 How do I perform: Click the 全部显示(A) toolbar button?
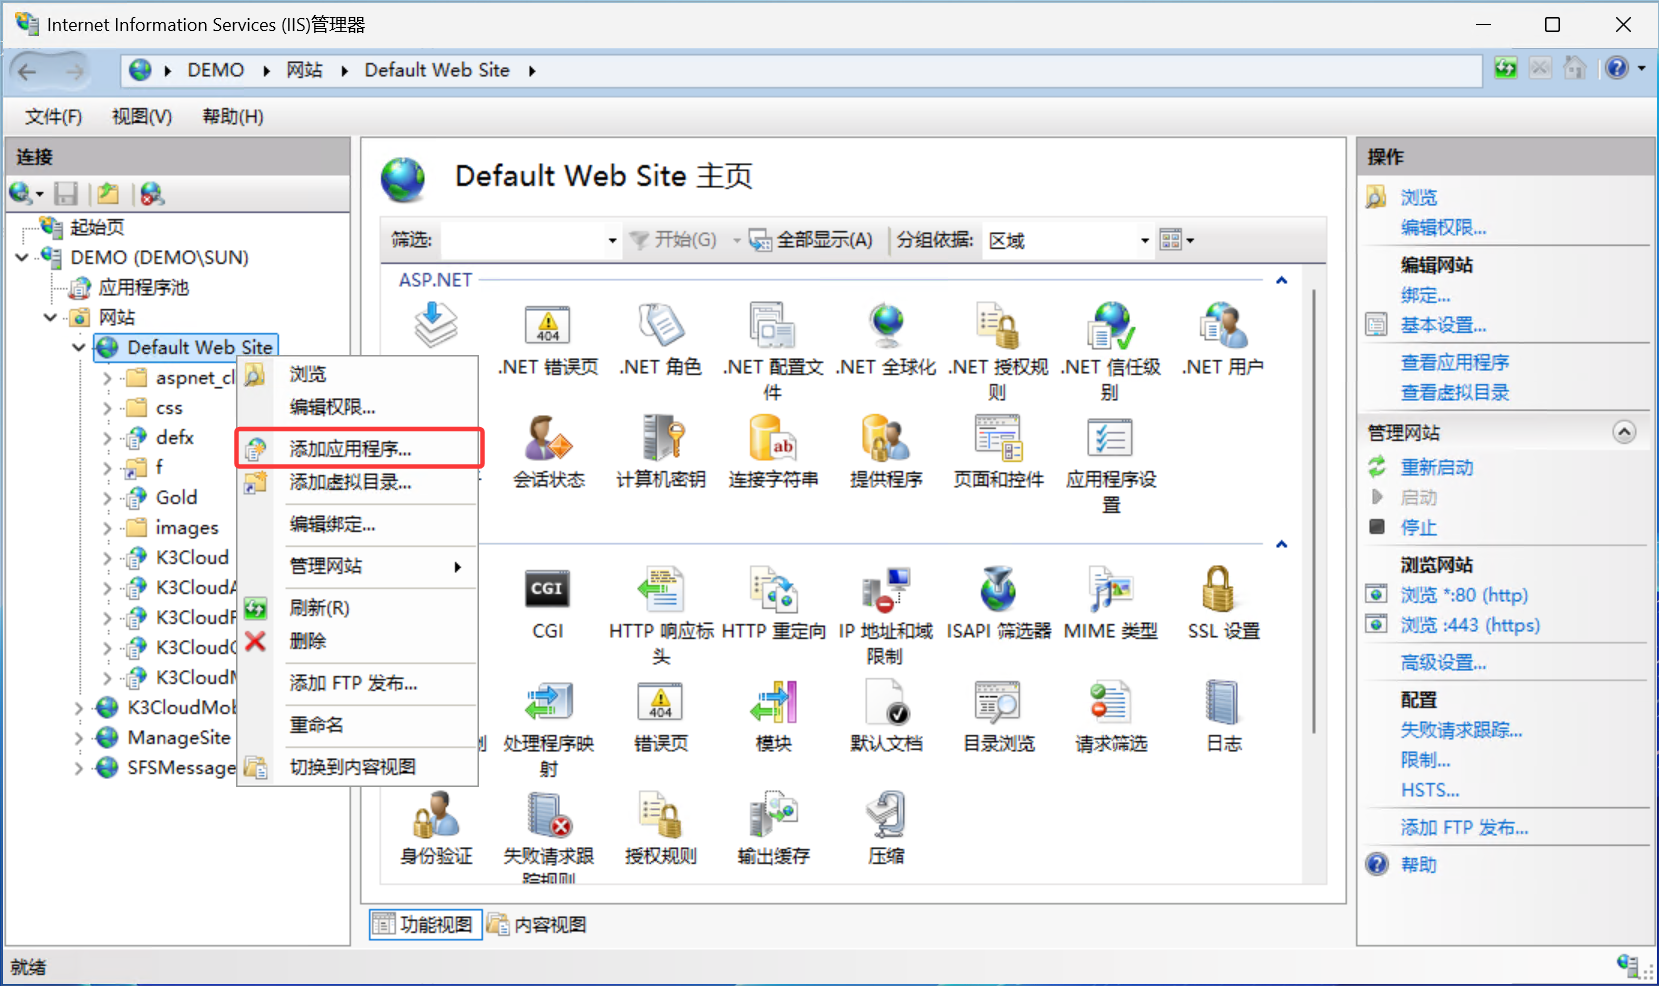click(811, 240)
